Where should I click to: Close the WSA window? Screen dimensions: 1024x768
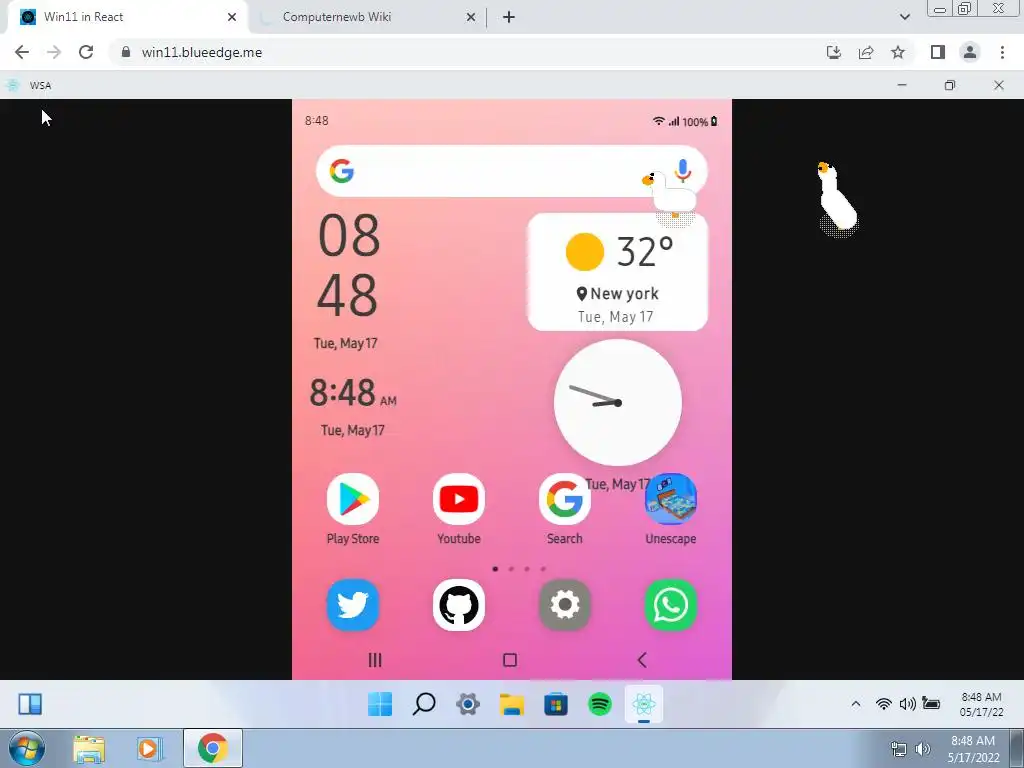click(x=999, y=85)
